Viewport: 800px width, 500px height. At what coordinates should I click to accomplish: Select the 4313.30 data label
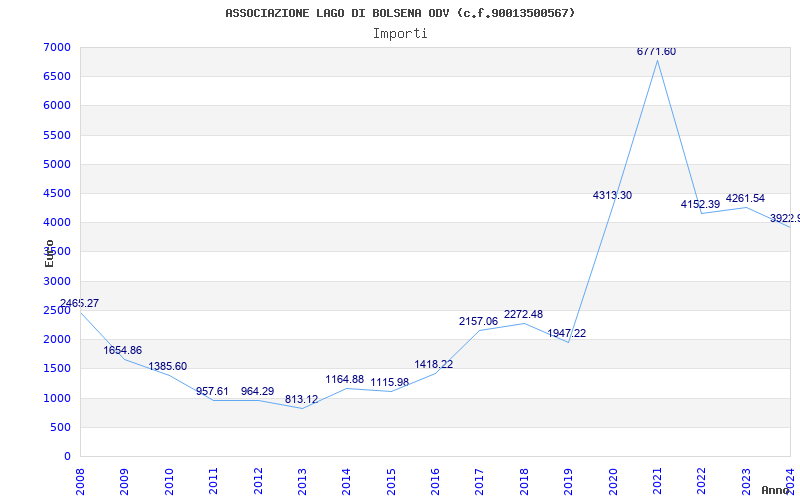click(x=612, y=195)
